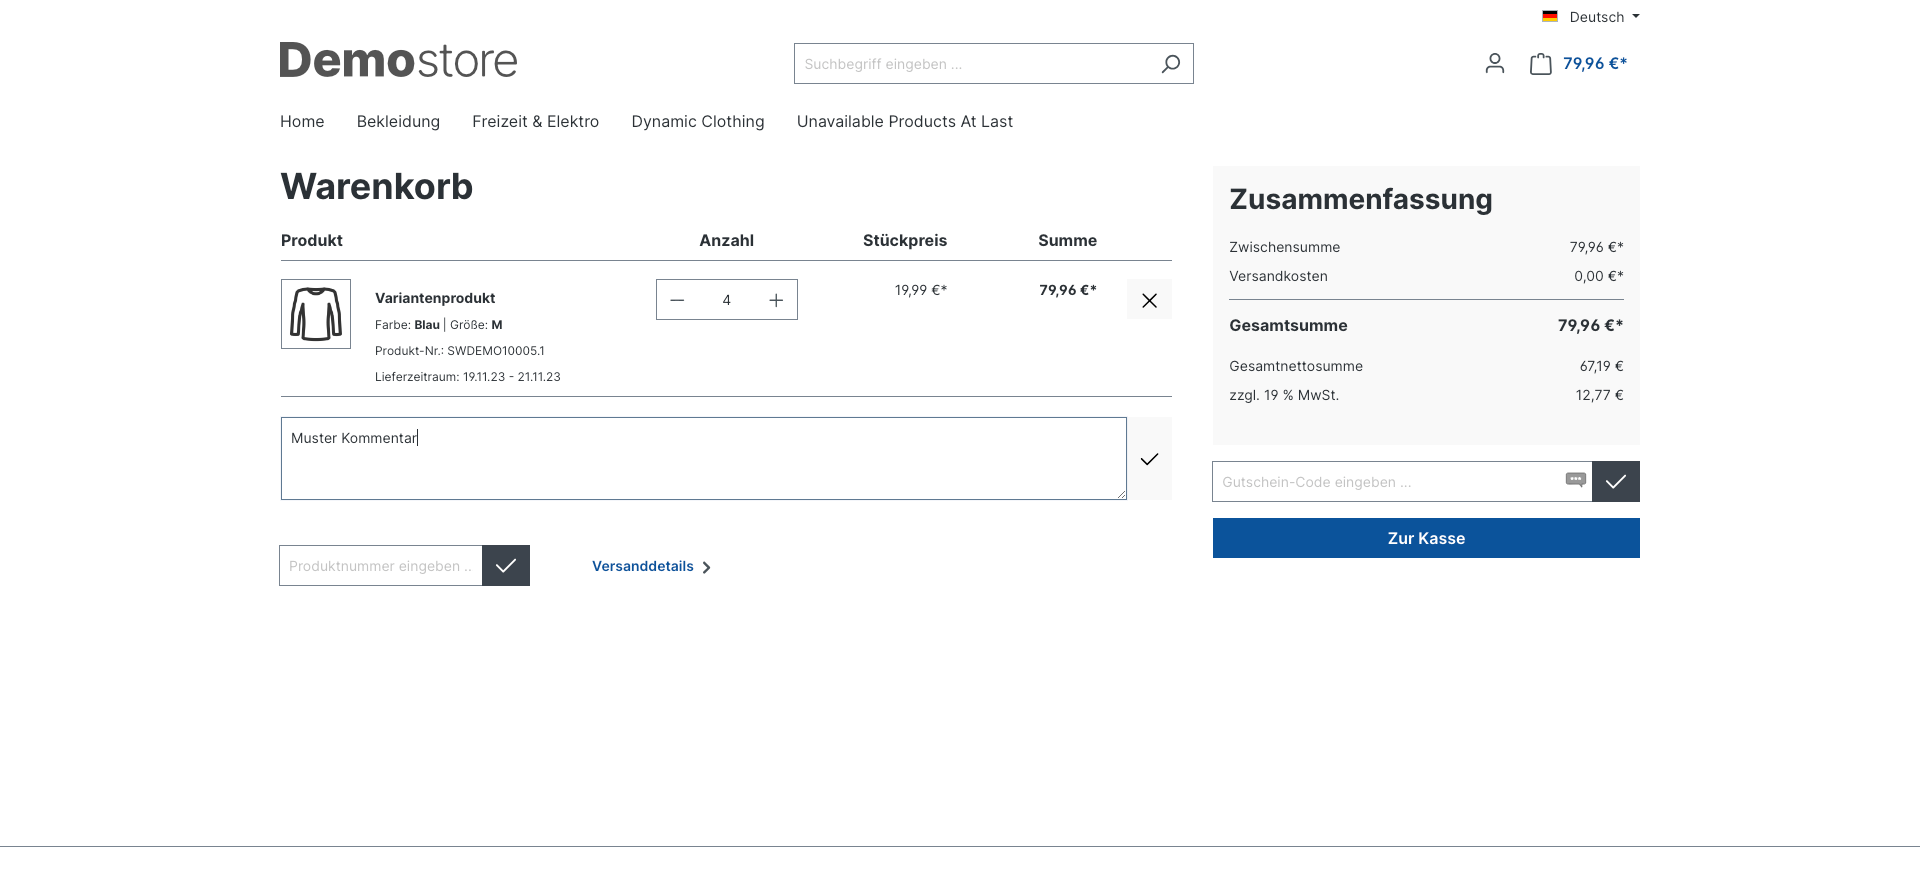Click the Lieferzeitraum delivery period text

(468, 377)
